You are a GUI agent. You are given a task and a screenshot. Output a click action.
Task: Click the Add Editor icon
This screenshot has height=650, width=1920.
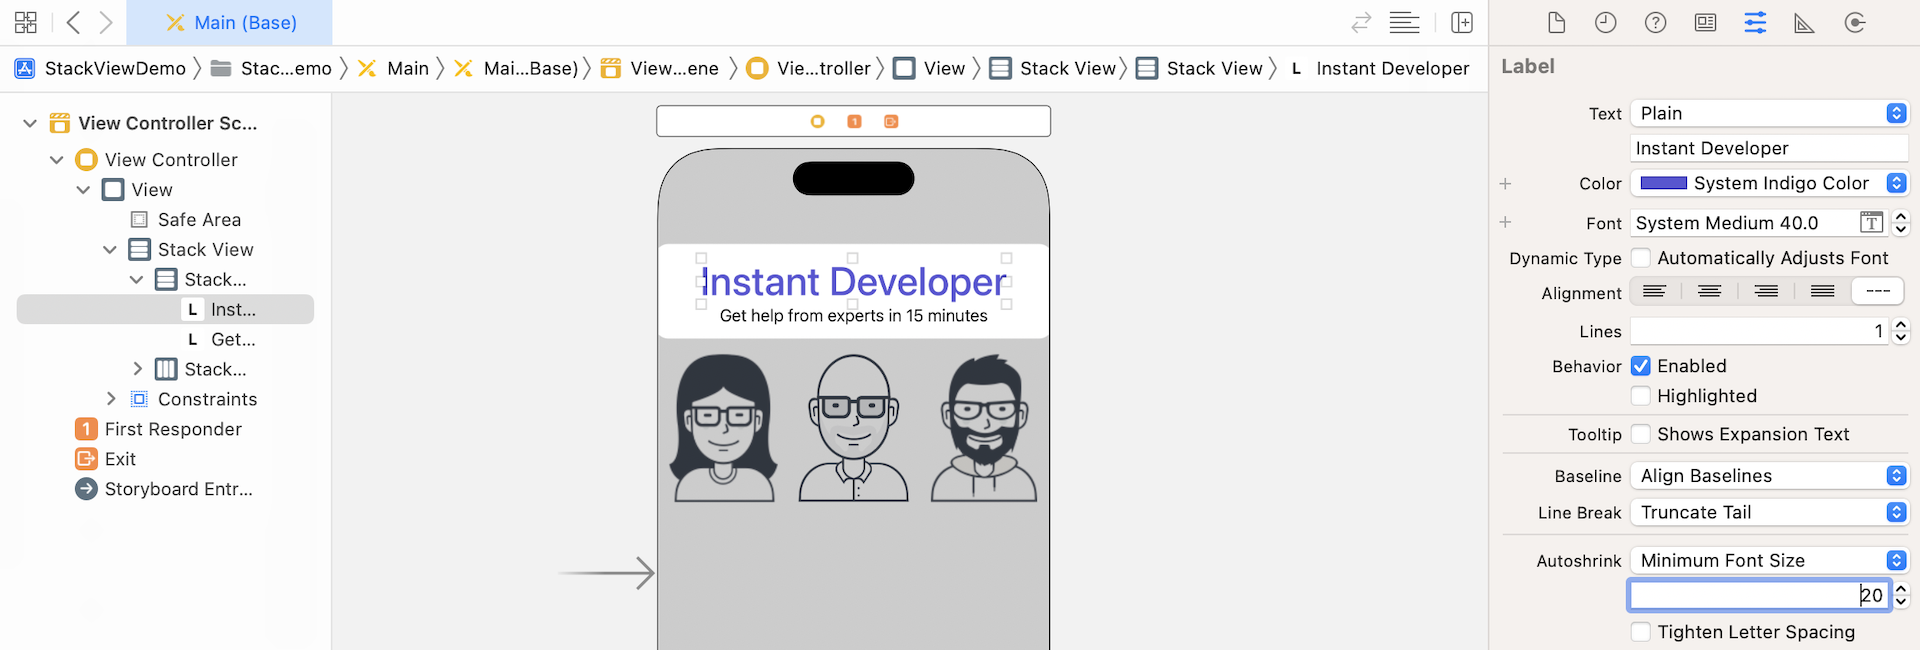point(1462,23)
